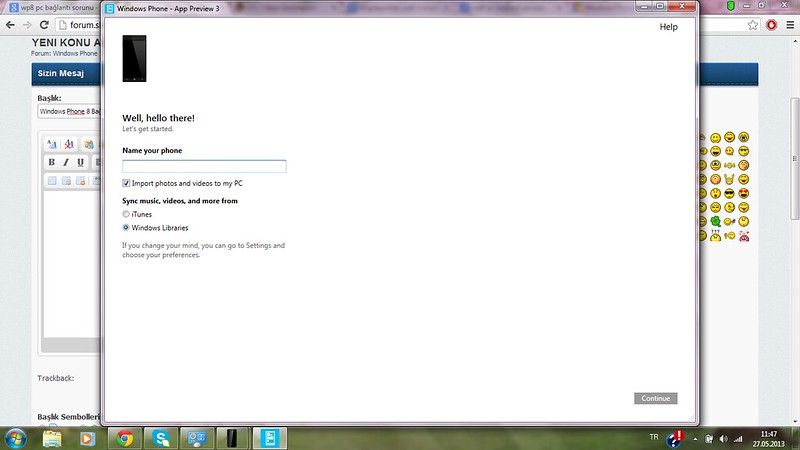Click the delete table icon in forum editor
800x450 pixels.
pyautogui.click(x=81, y=181)
